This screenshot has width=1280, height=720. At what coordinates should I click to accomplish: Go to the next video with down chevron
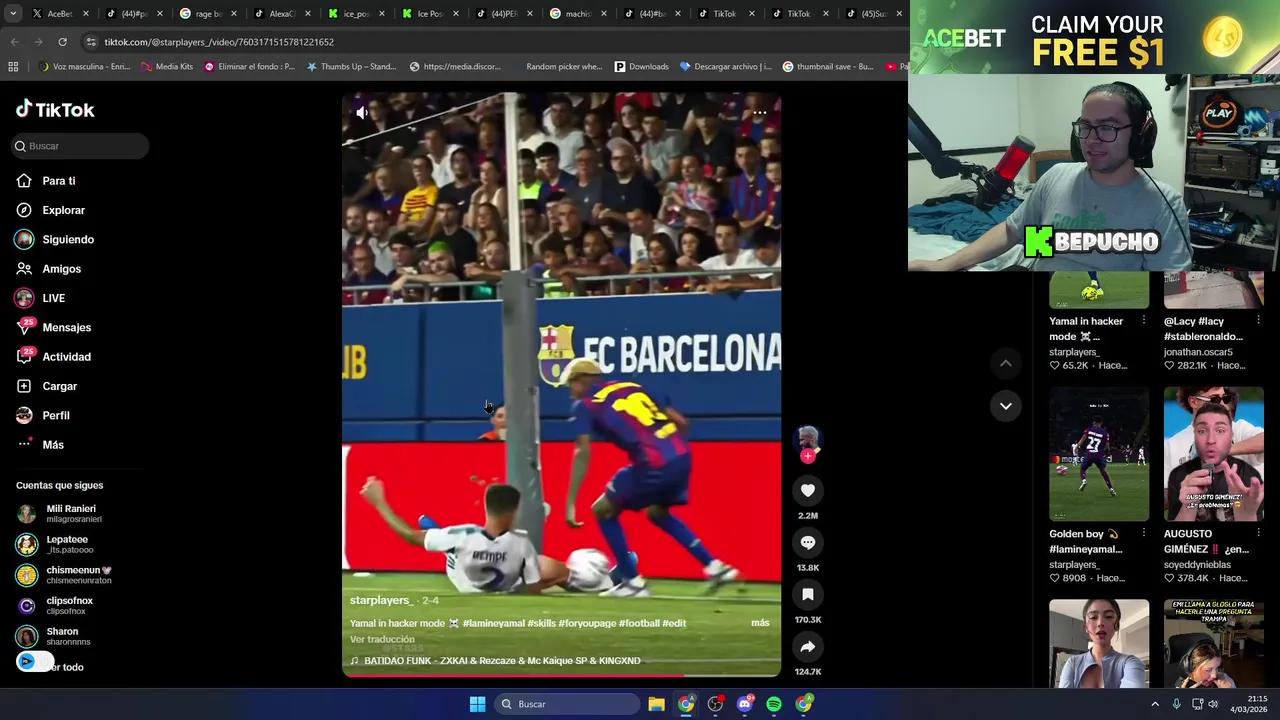[1006, 406]
